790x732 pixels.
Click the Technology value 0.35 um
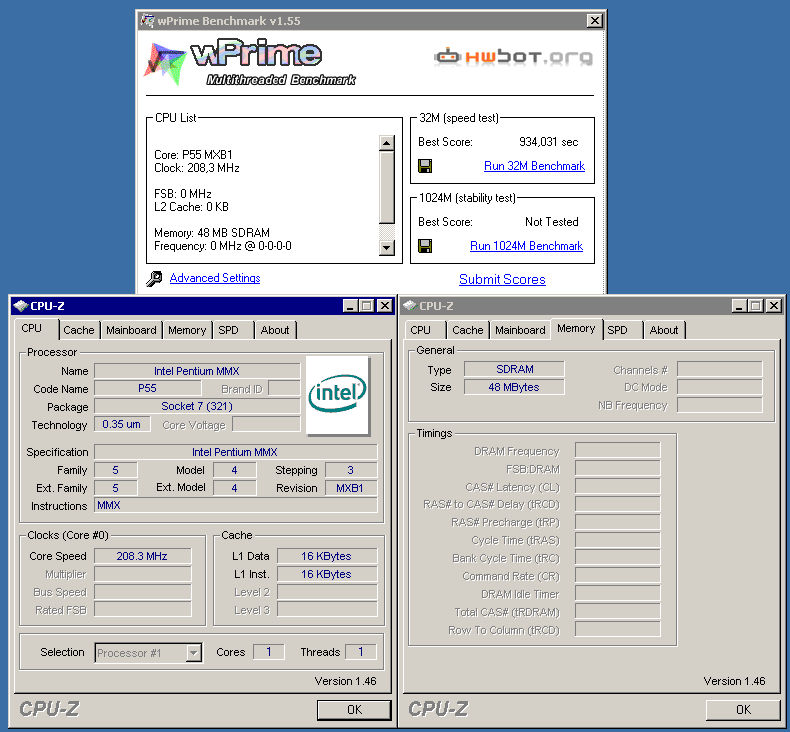(121, 424)
